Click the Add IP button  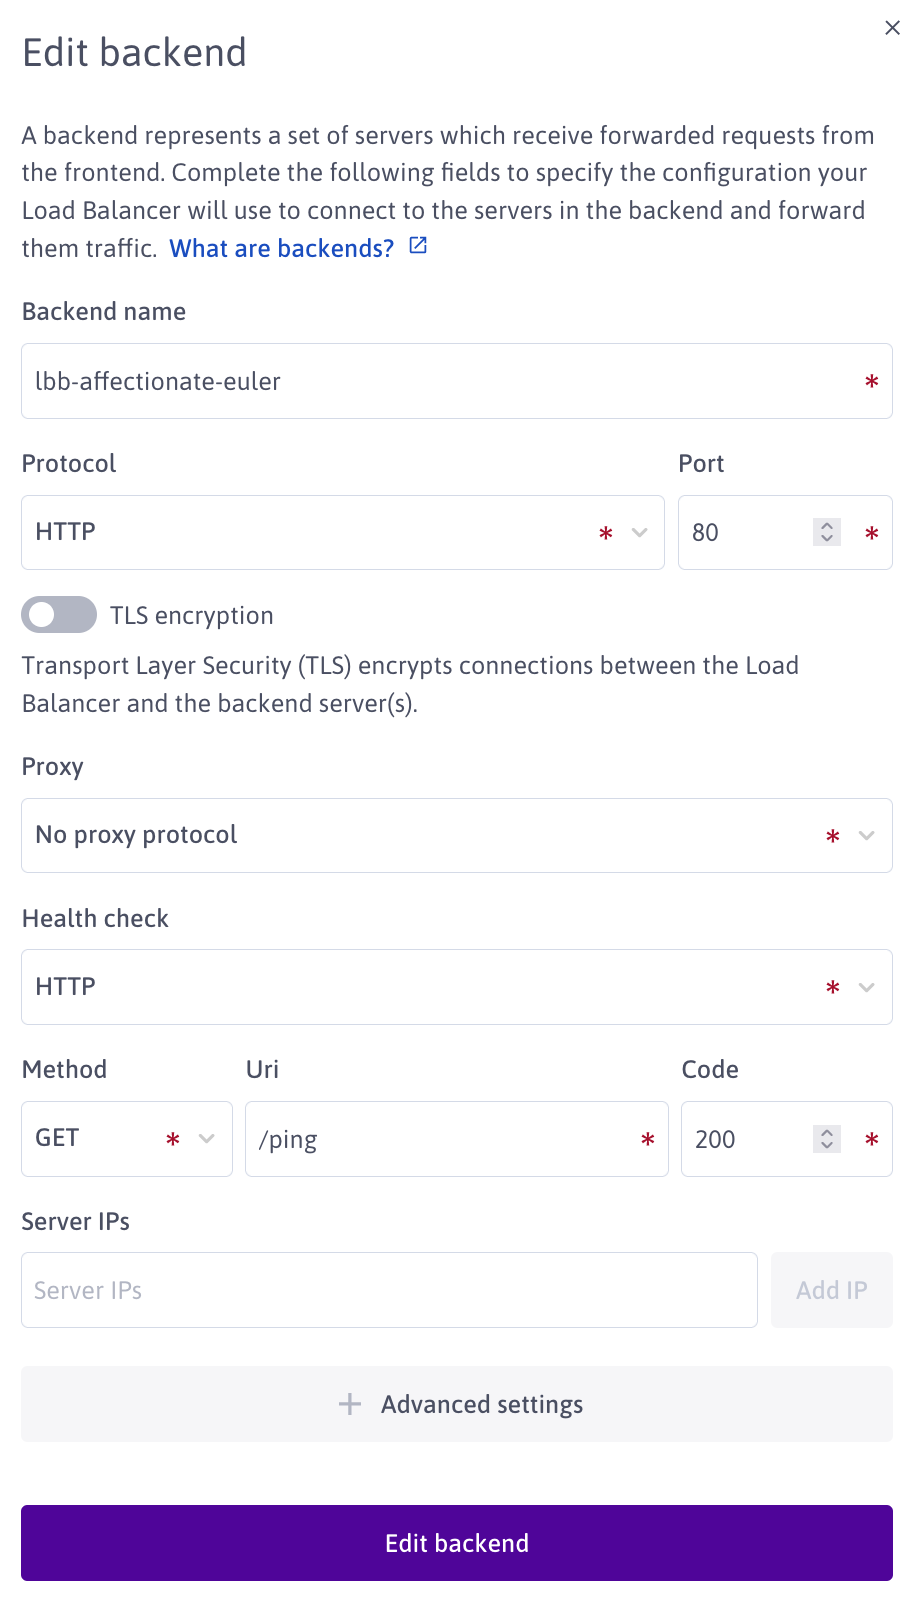[831, 1290]
